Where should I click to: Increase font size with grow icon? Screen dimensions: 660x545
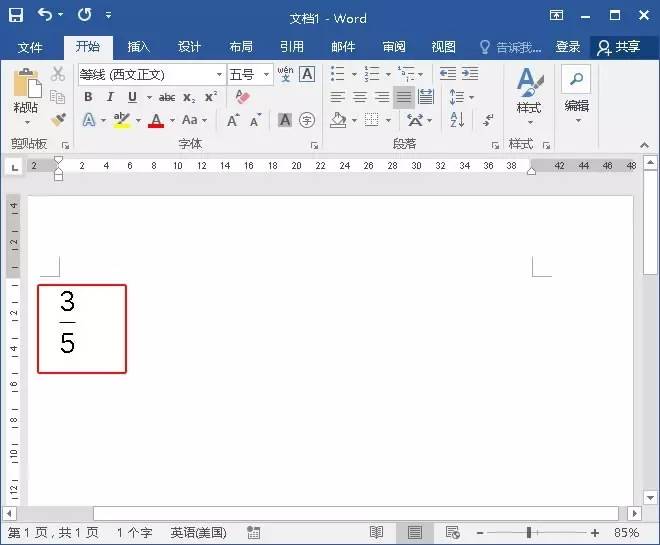point(233,120)
